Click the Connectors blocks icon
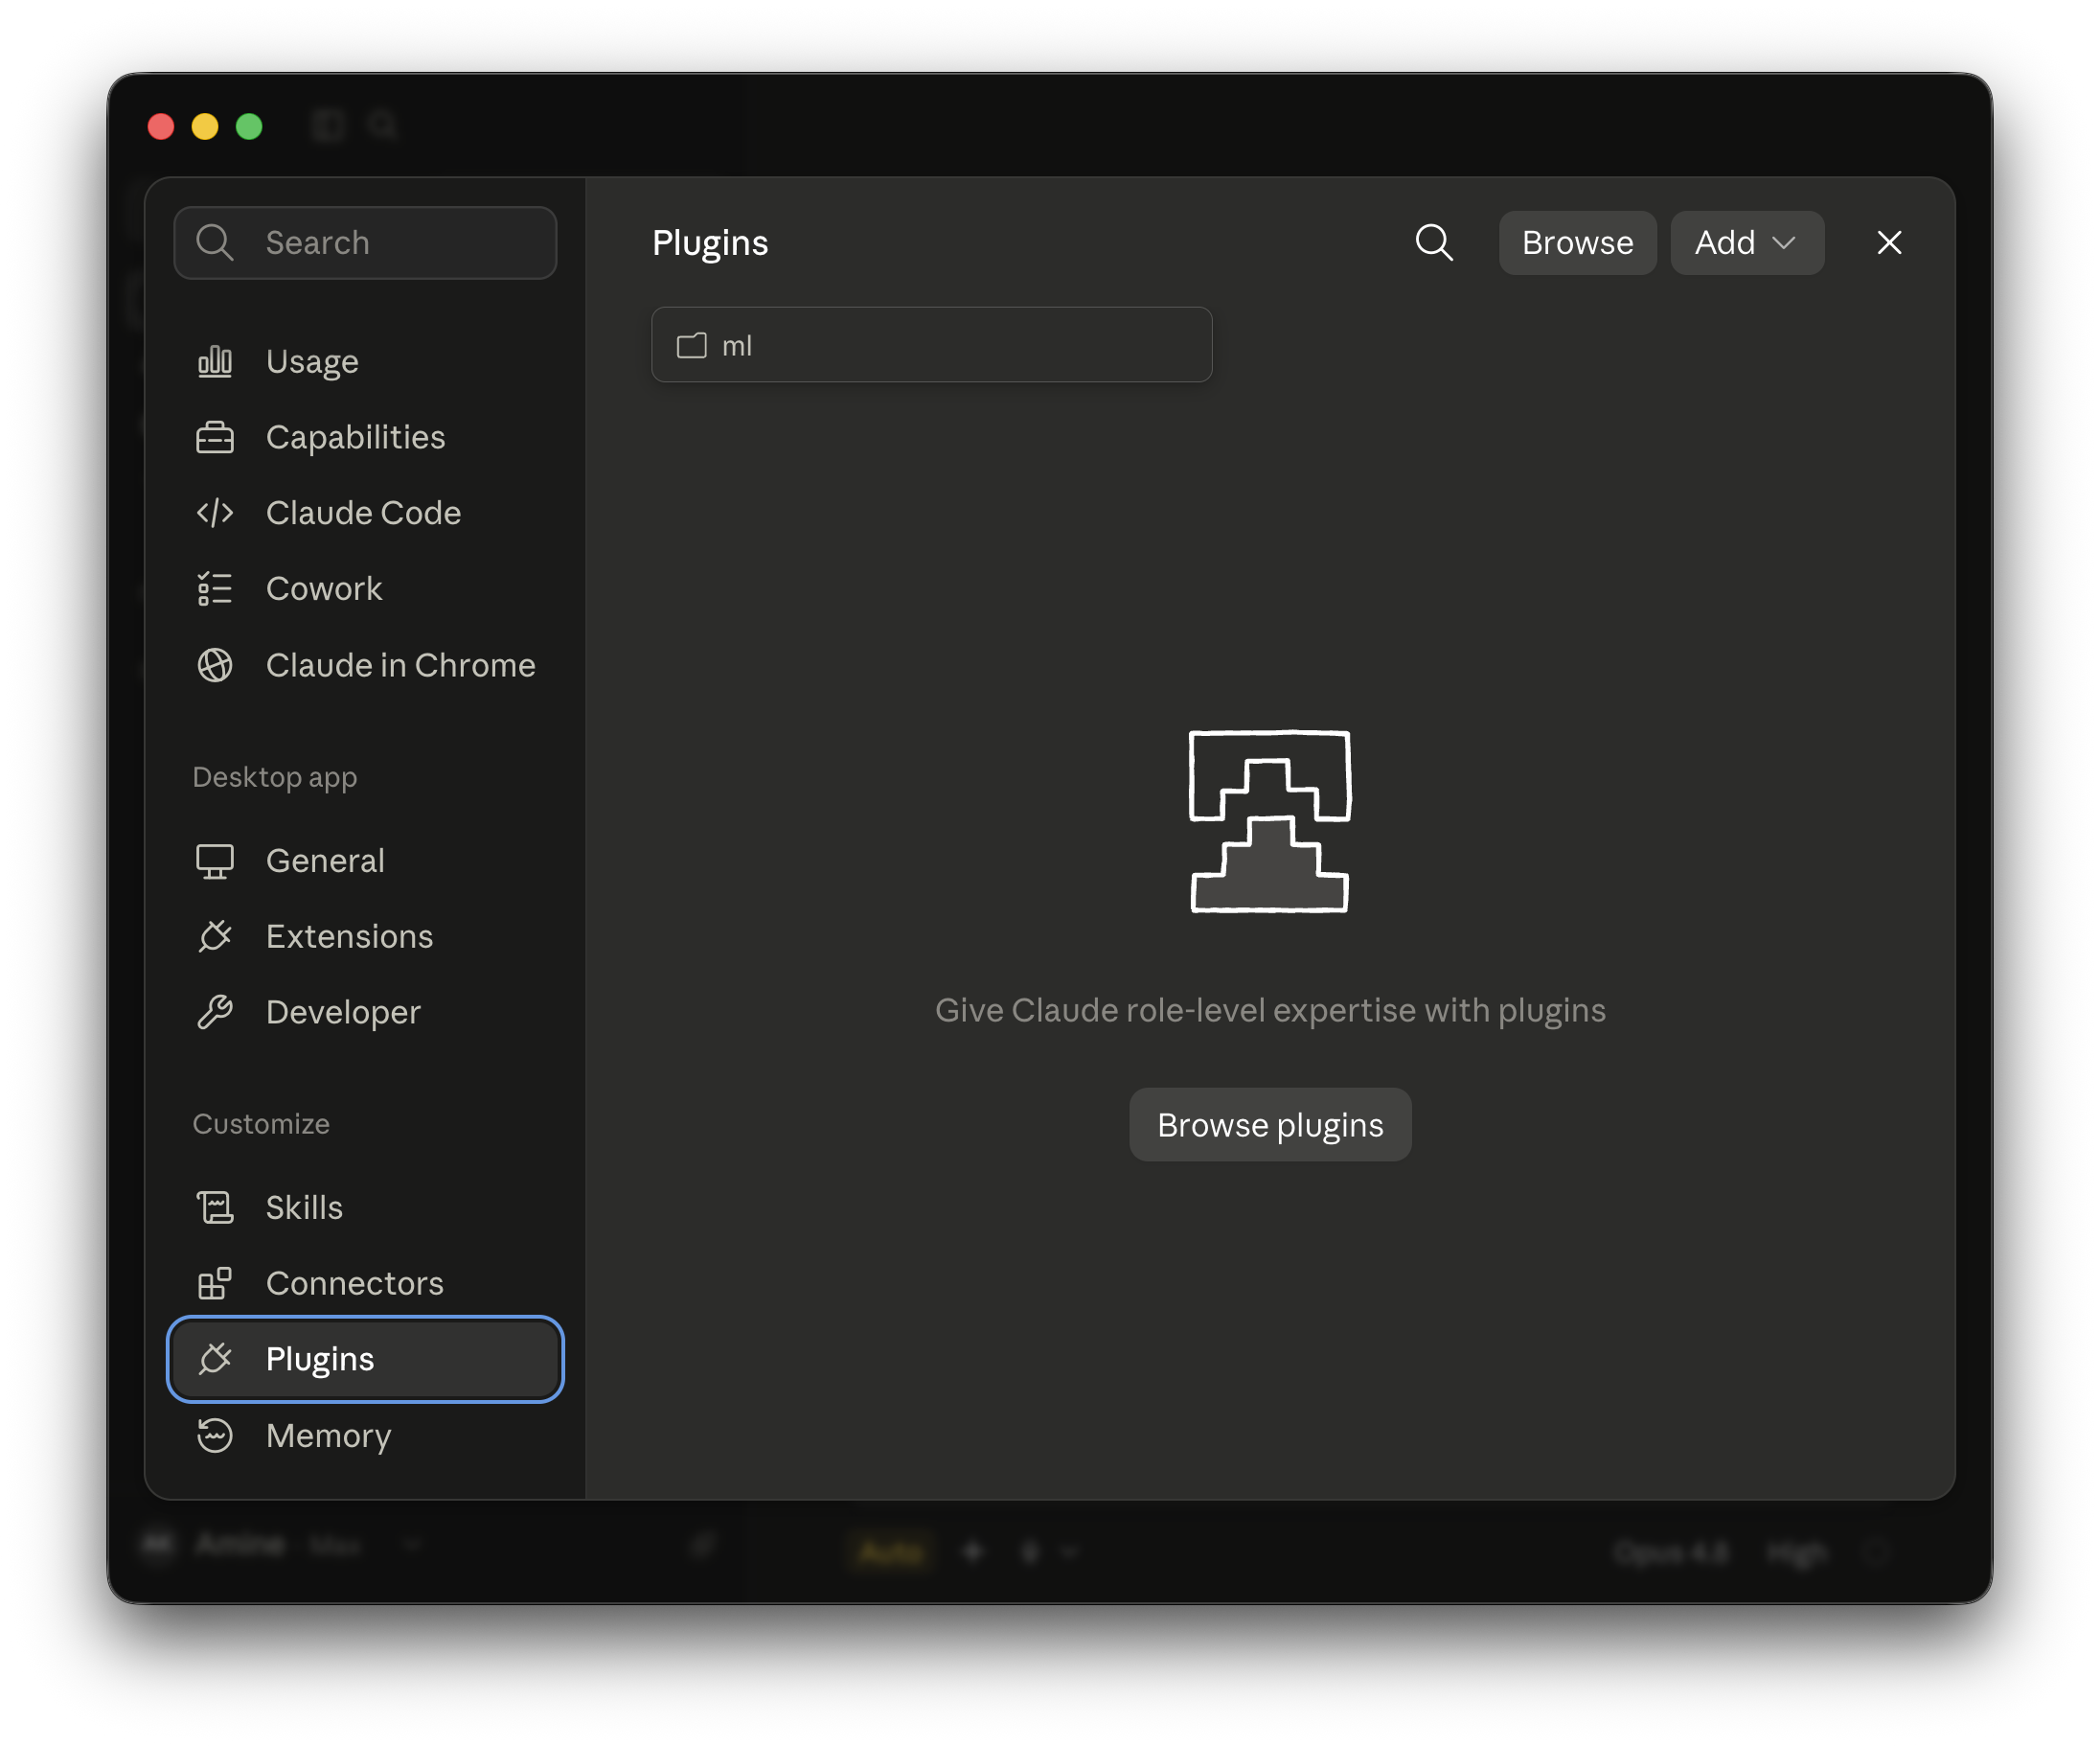The image size is (2100, 1746). [x=215, y=1283]
